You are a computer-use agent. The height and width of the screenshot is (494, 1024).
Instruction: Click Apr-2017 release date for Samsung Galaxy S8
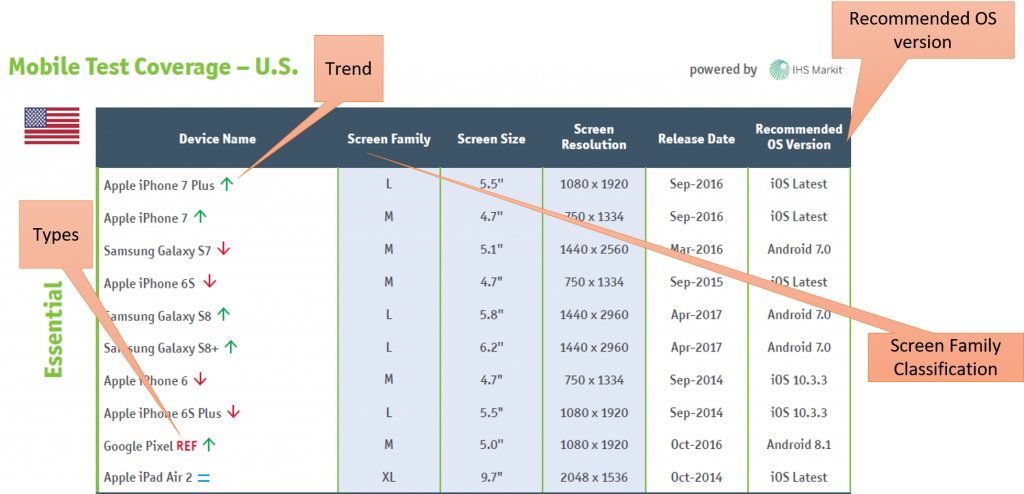tap(696, 314)
